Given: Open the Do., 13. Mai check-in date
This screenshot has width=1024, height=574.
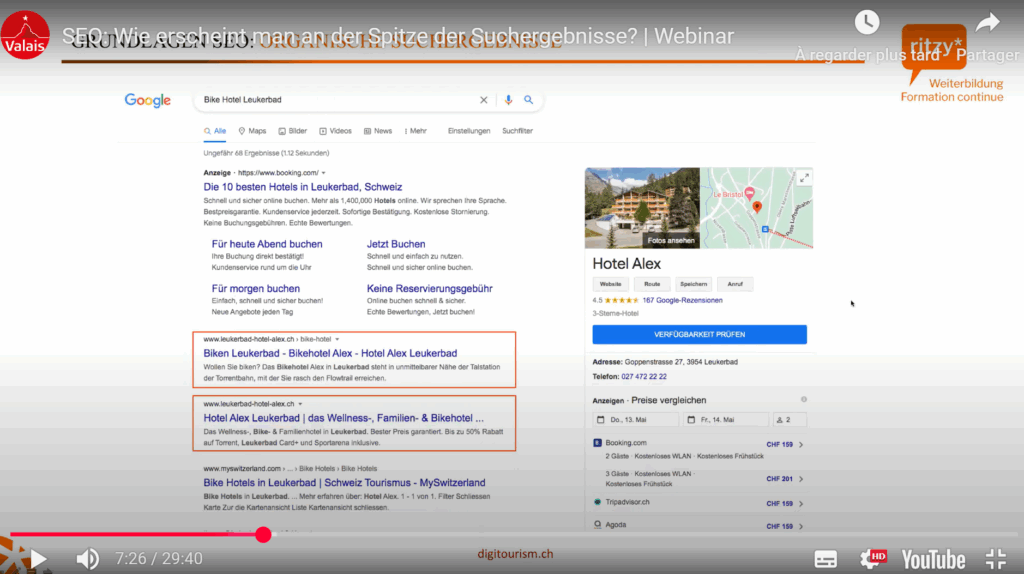Looking at the screenshot, I should coord(635,420).
